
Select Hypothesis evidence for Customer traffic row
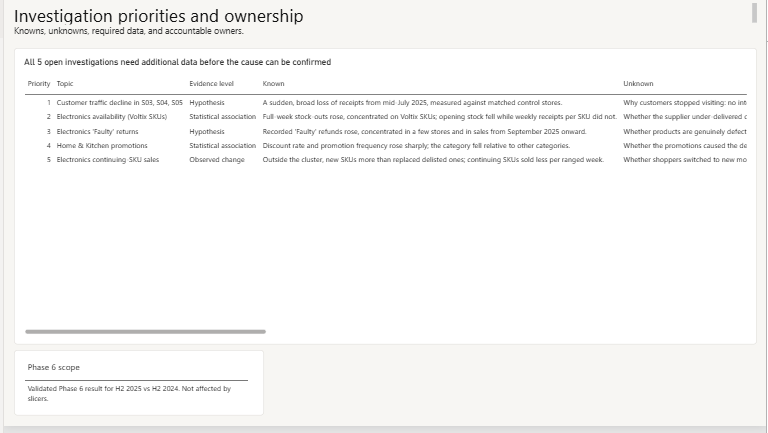[207, 103]
